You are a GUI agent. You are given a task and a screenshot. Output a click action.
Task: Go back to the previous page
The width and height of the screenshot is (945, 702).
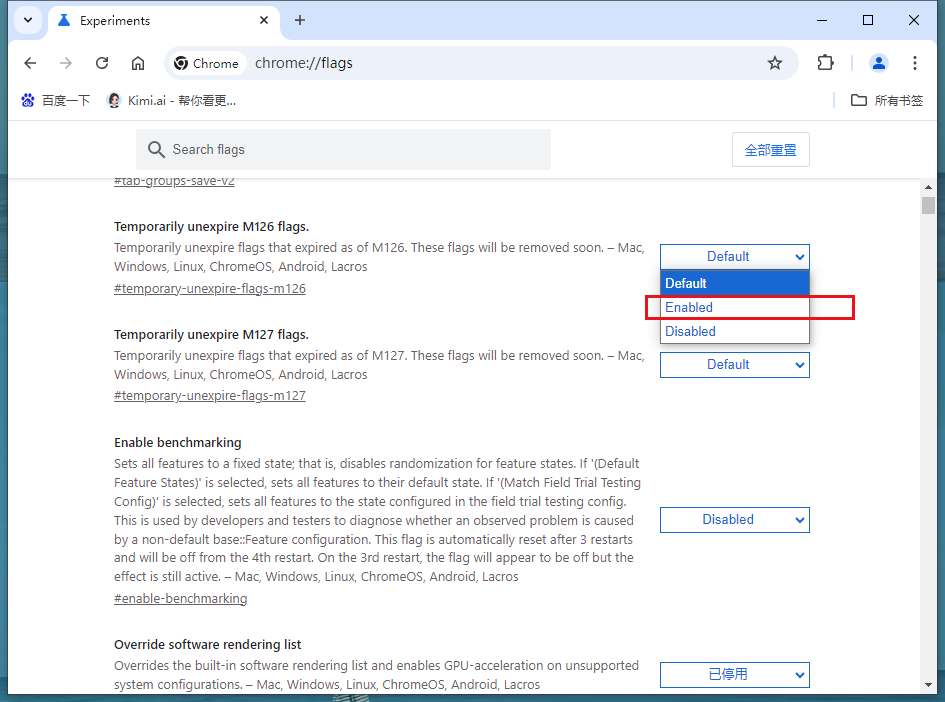(30, 63)
